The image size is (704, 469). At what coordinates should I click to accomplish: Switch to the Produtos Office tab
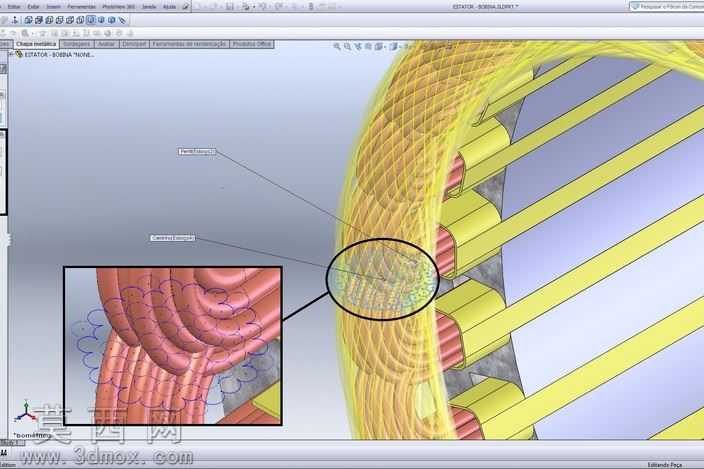tap(252, 44)
